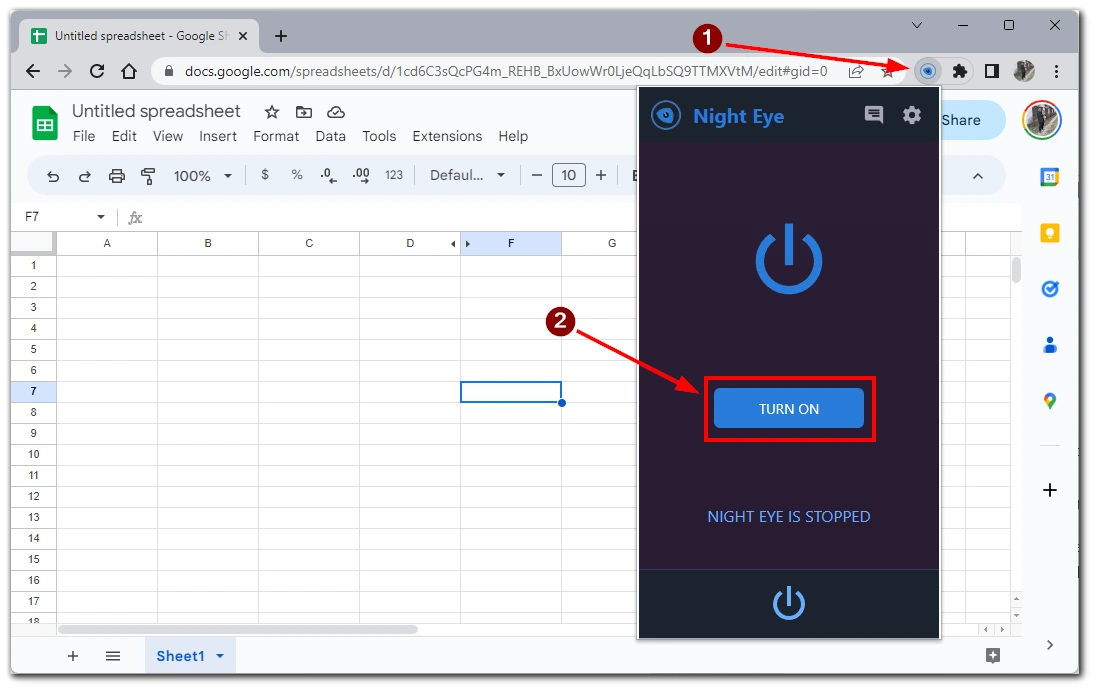
Task: Open a new Chrome tab
Action: [281, 36]
